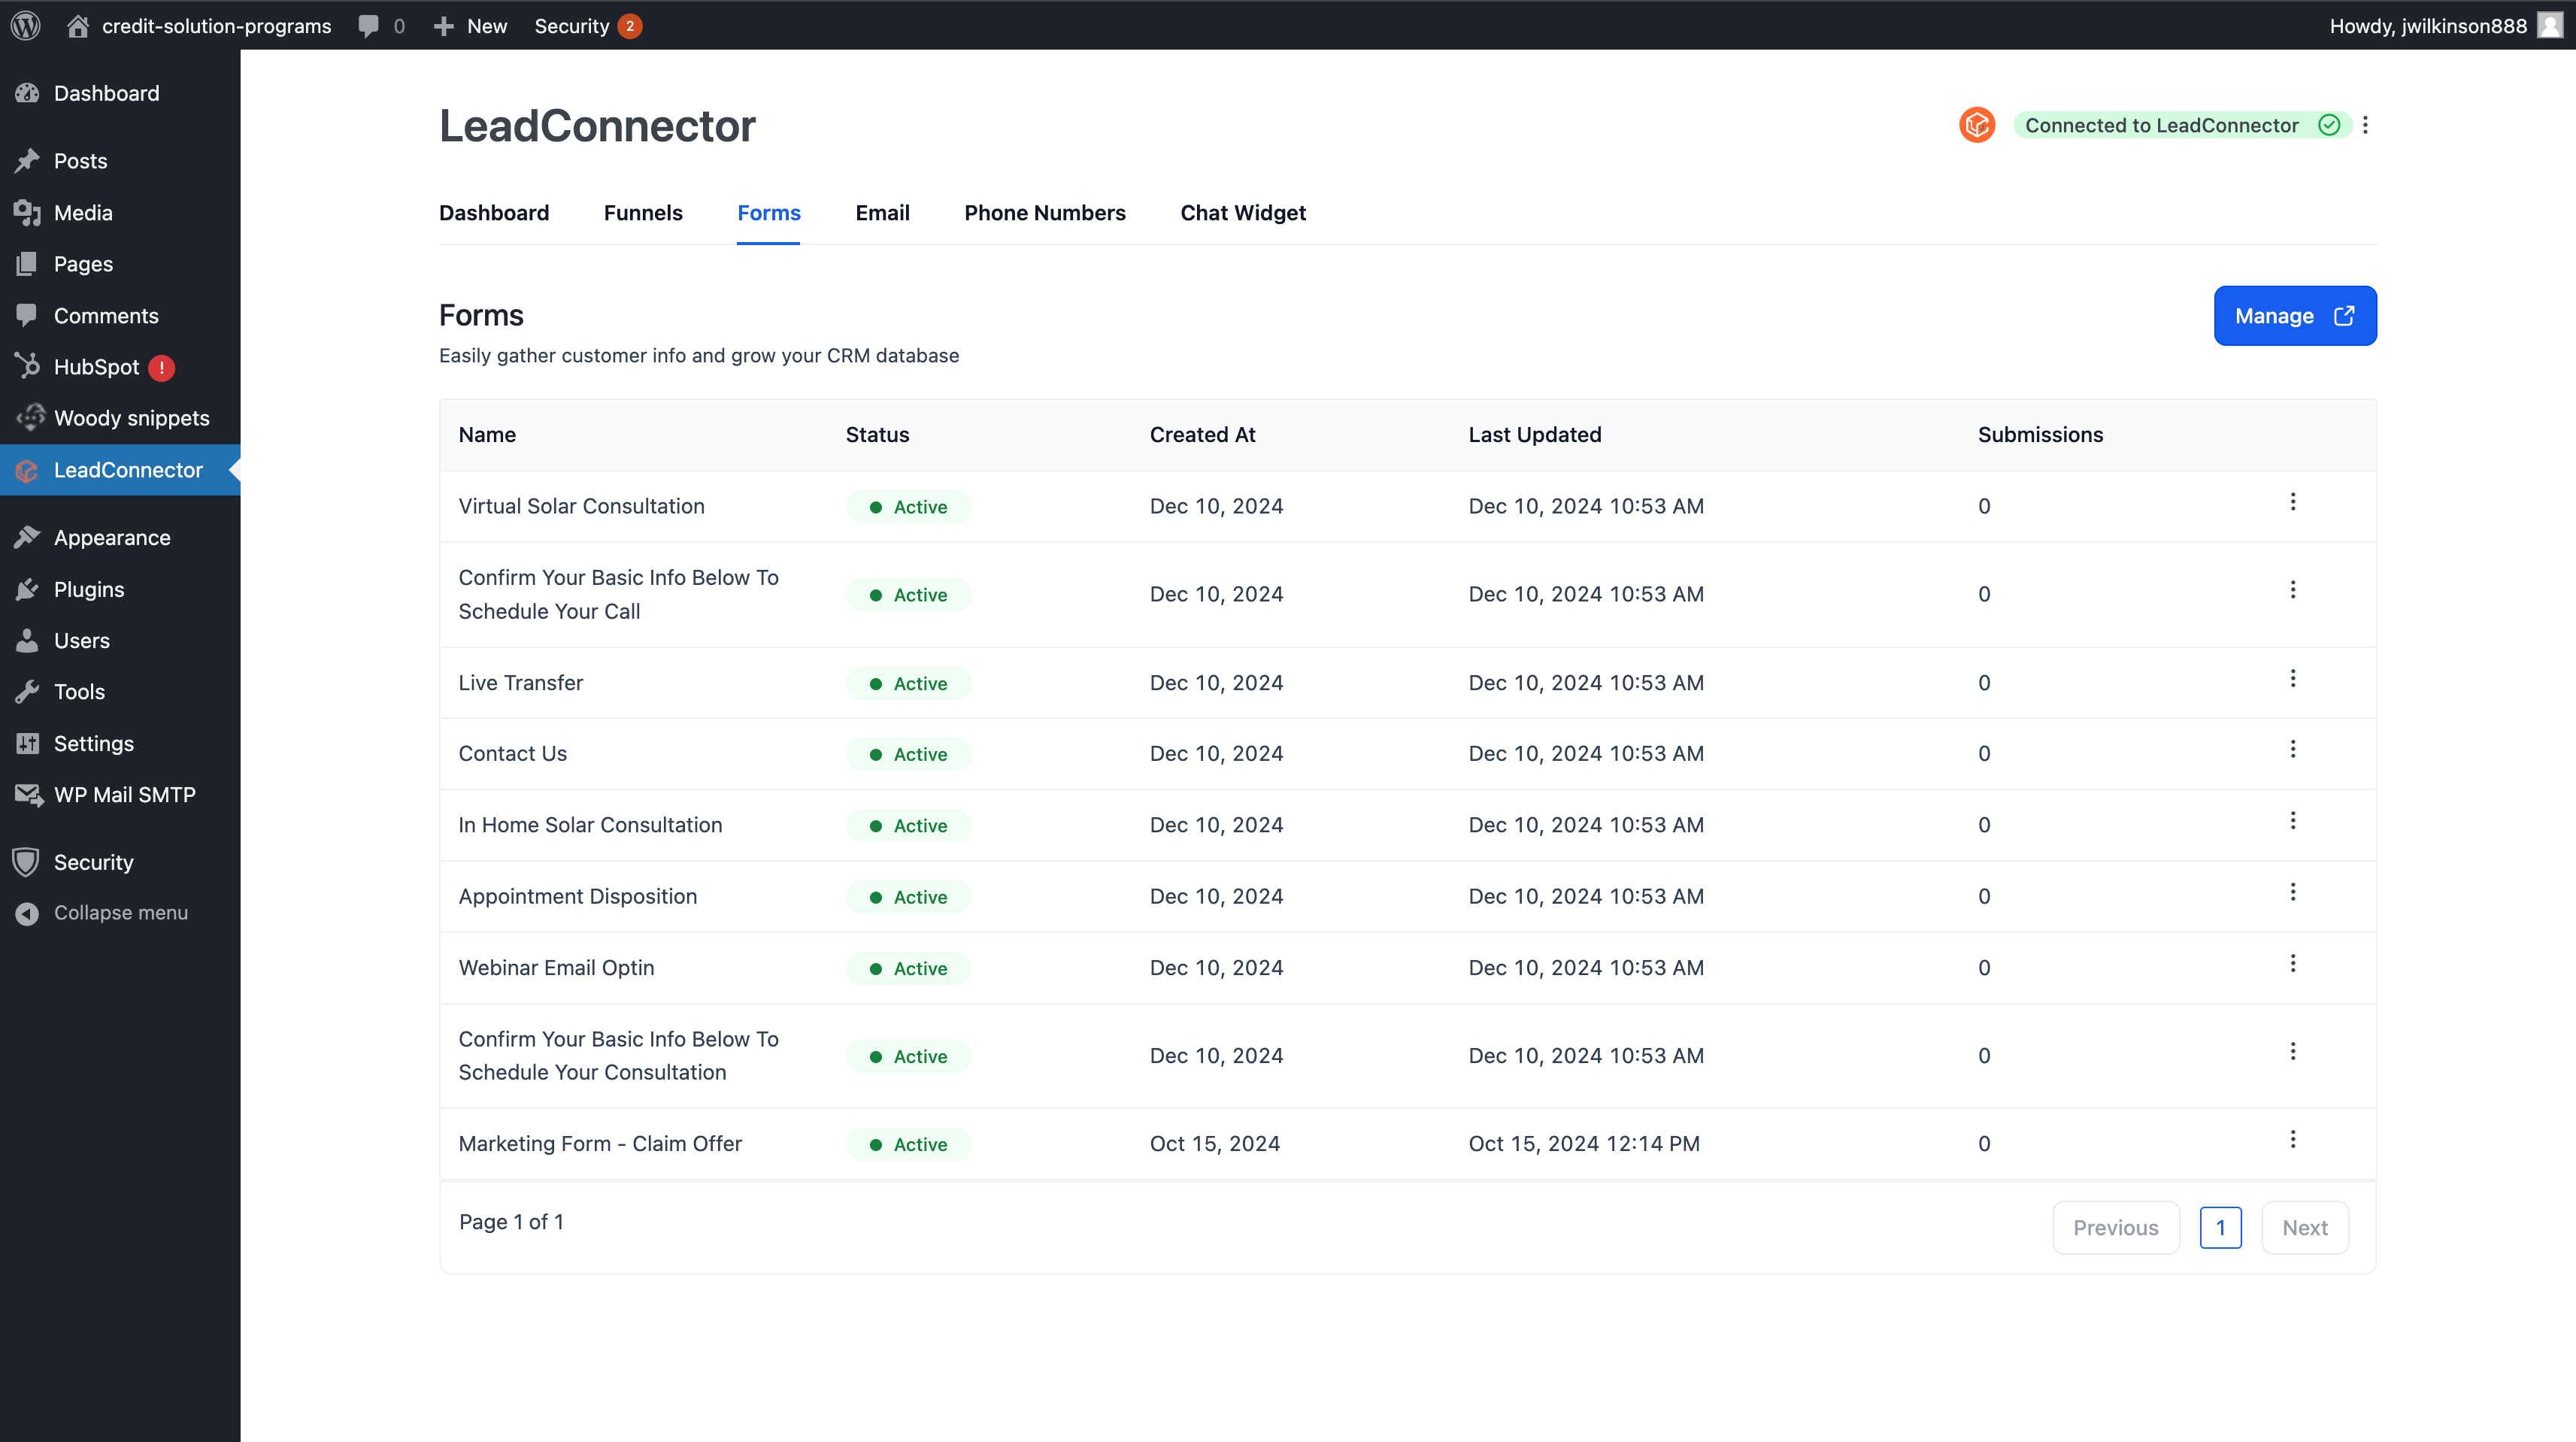2576x1442 pixels.
Task: Open three-dot menu for Contact Us form
Action: 2292,750
